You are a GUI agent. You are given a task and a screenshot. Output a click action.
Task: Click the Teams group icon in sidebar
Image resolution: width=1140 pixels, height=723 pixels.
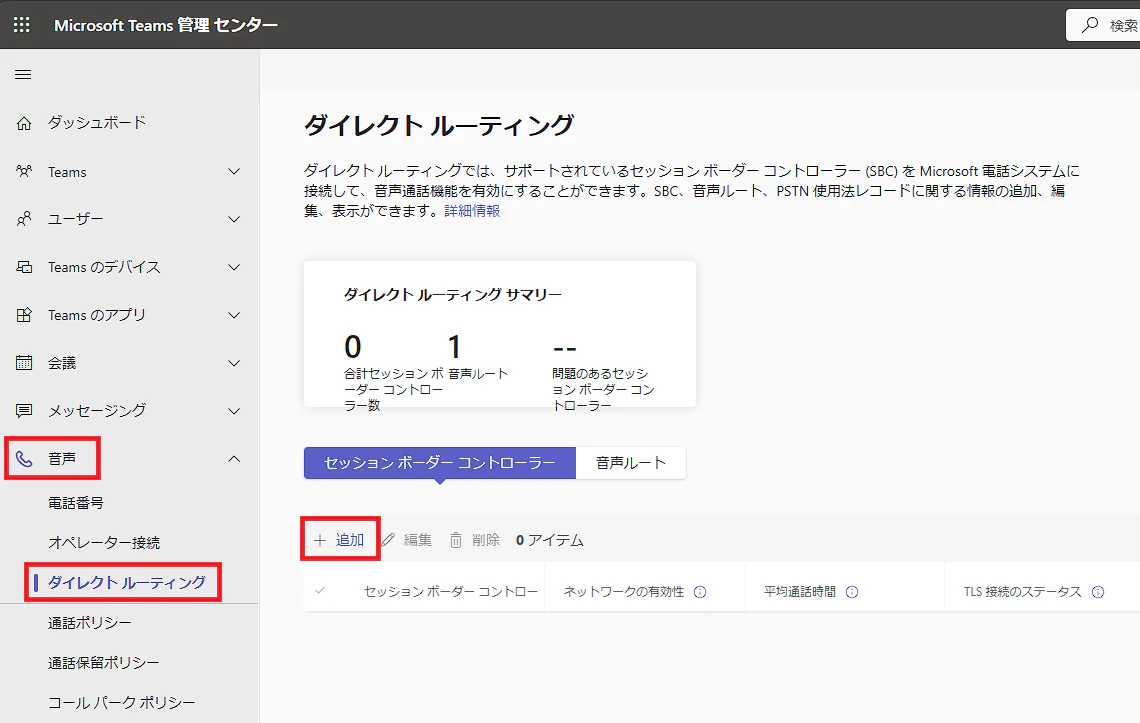(24, 172)
